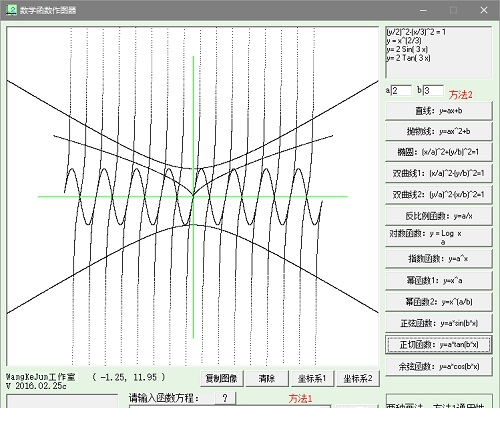The height and width of the screenshot is (424, 500).
Task: Close the 数学函数作图器 window
Action: click(484, 10)
